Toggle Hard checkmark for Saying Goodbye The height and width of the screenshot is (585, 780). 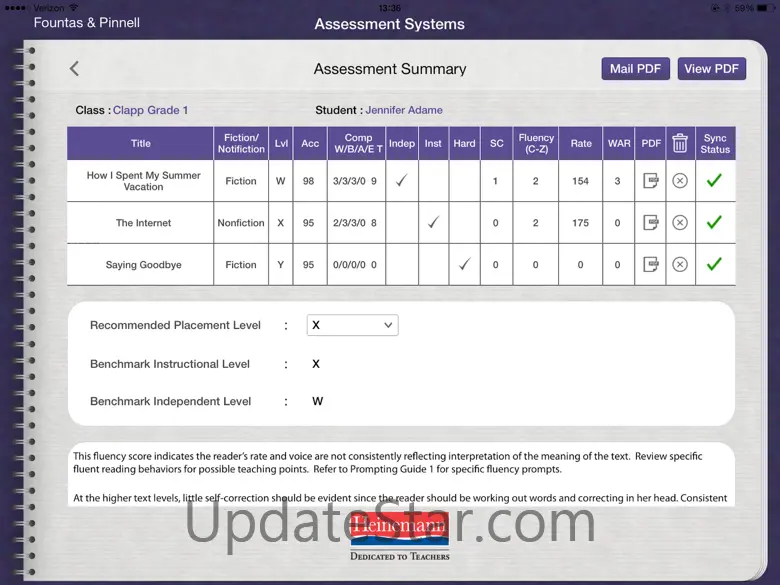pyautogui.click(x=465, y=264)
